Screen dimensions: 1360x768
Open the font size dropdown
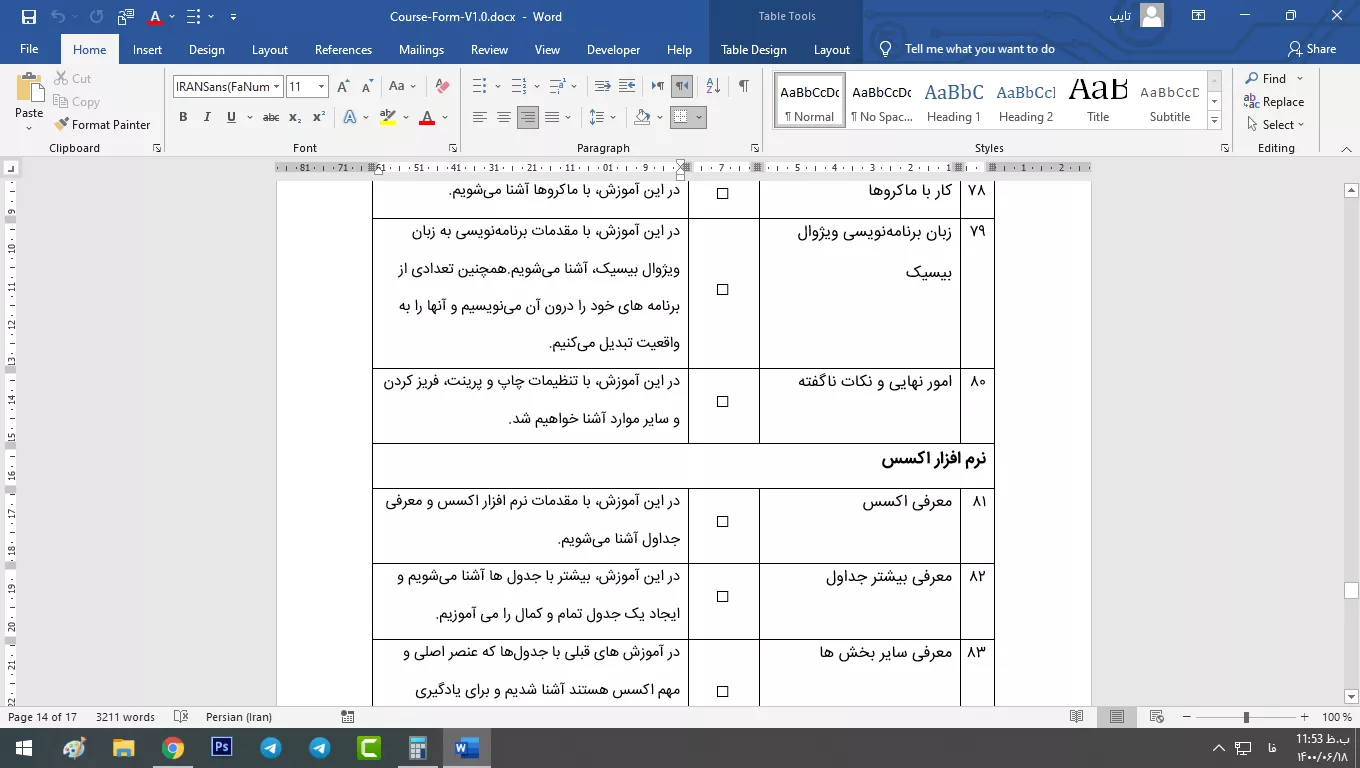click(x=321, y=87)
